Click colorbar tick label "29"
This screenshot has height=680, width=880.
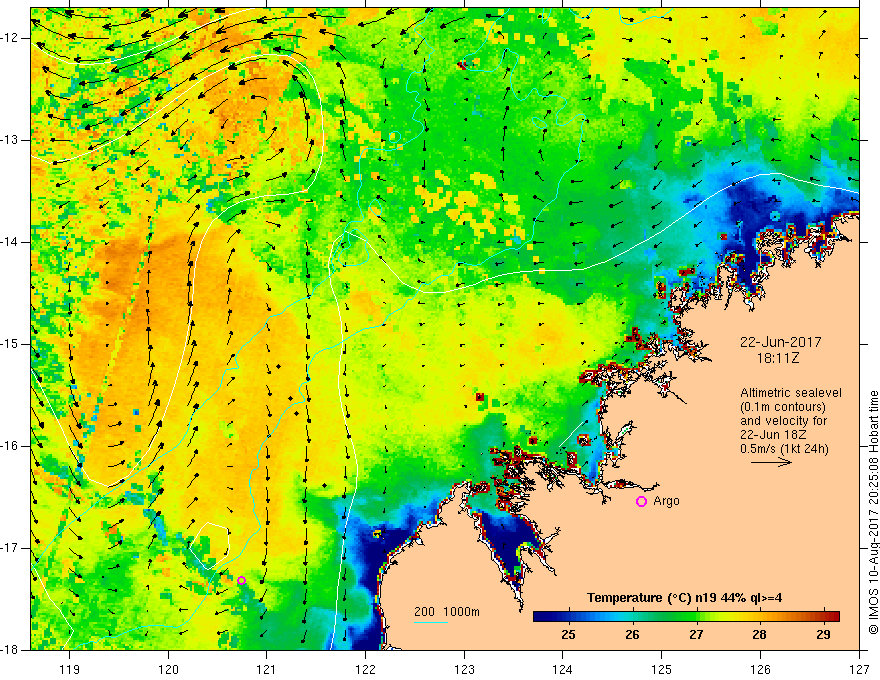coord(823,635)
